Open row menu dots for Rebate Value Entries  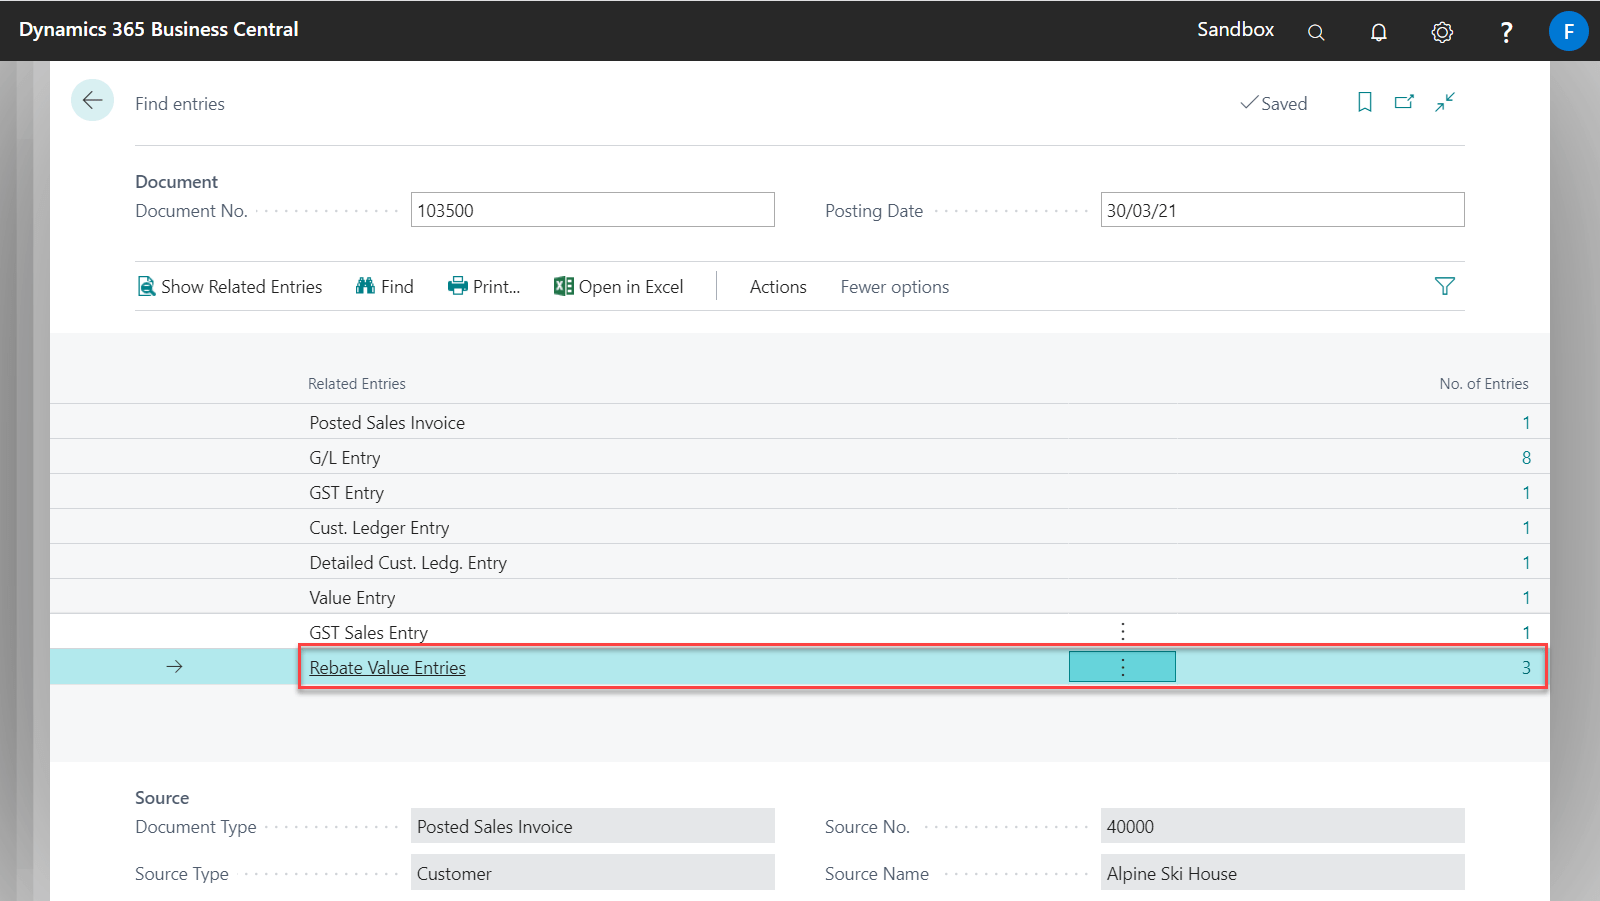click(1123, 667)
